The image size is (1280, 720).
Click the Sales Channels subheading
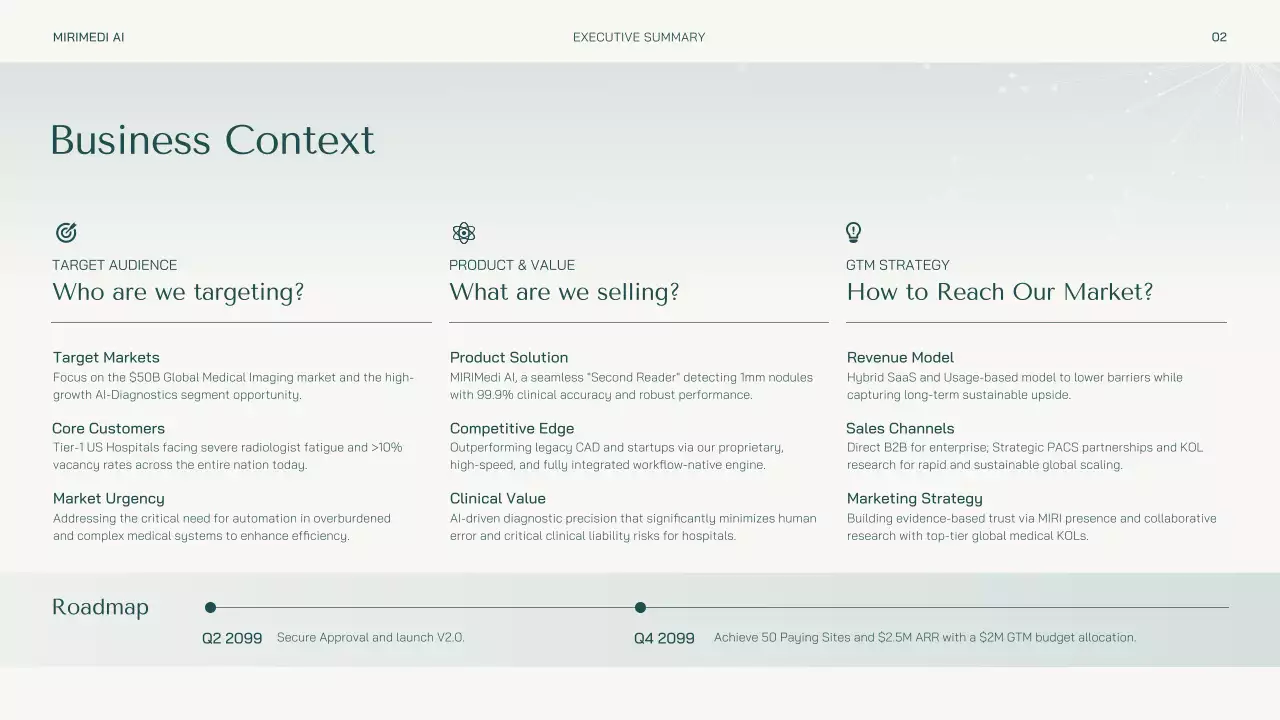pos(900,428)
